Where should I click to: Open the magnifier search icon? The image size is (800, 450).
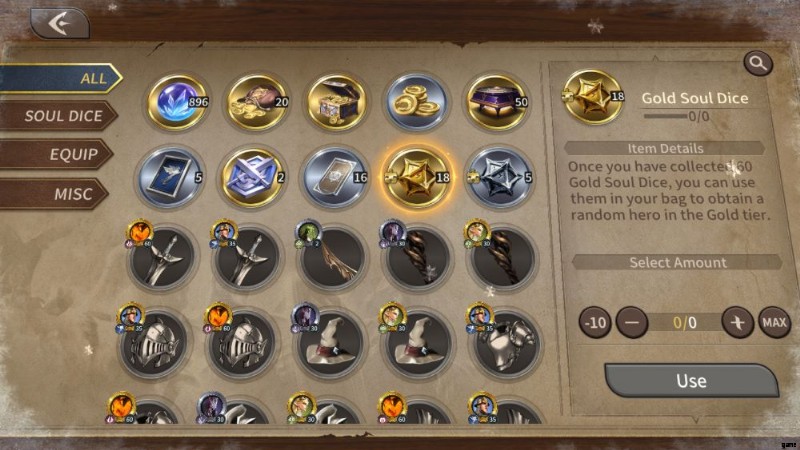758,63
